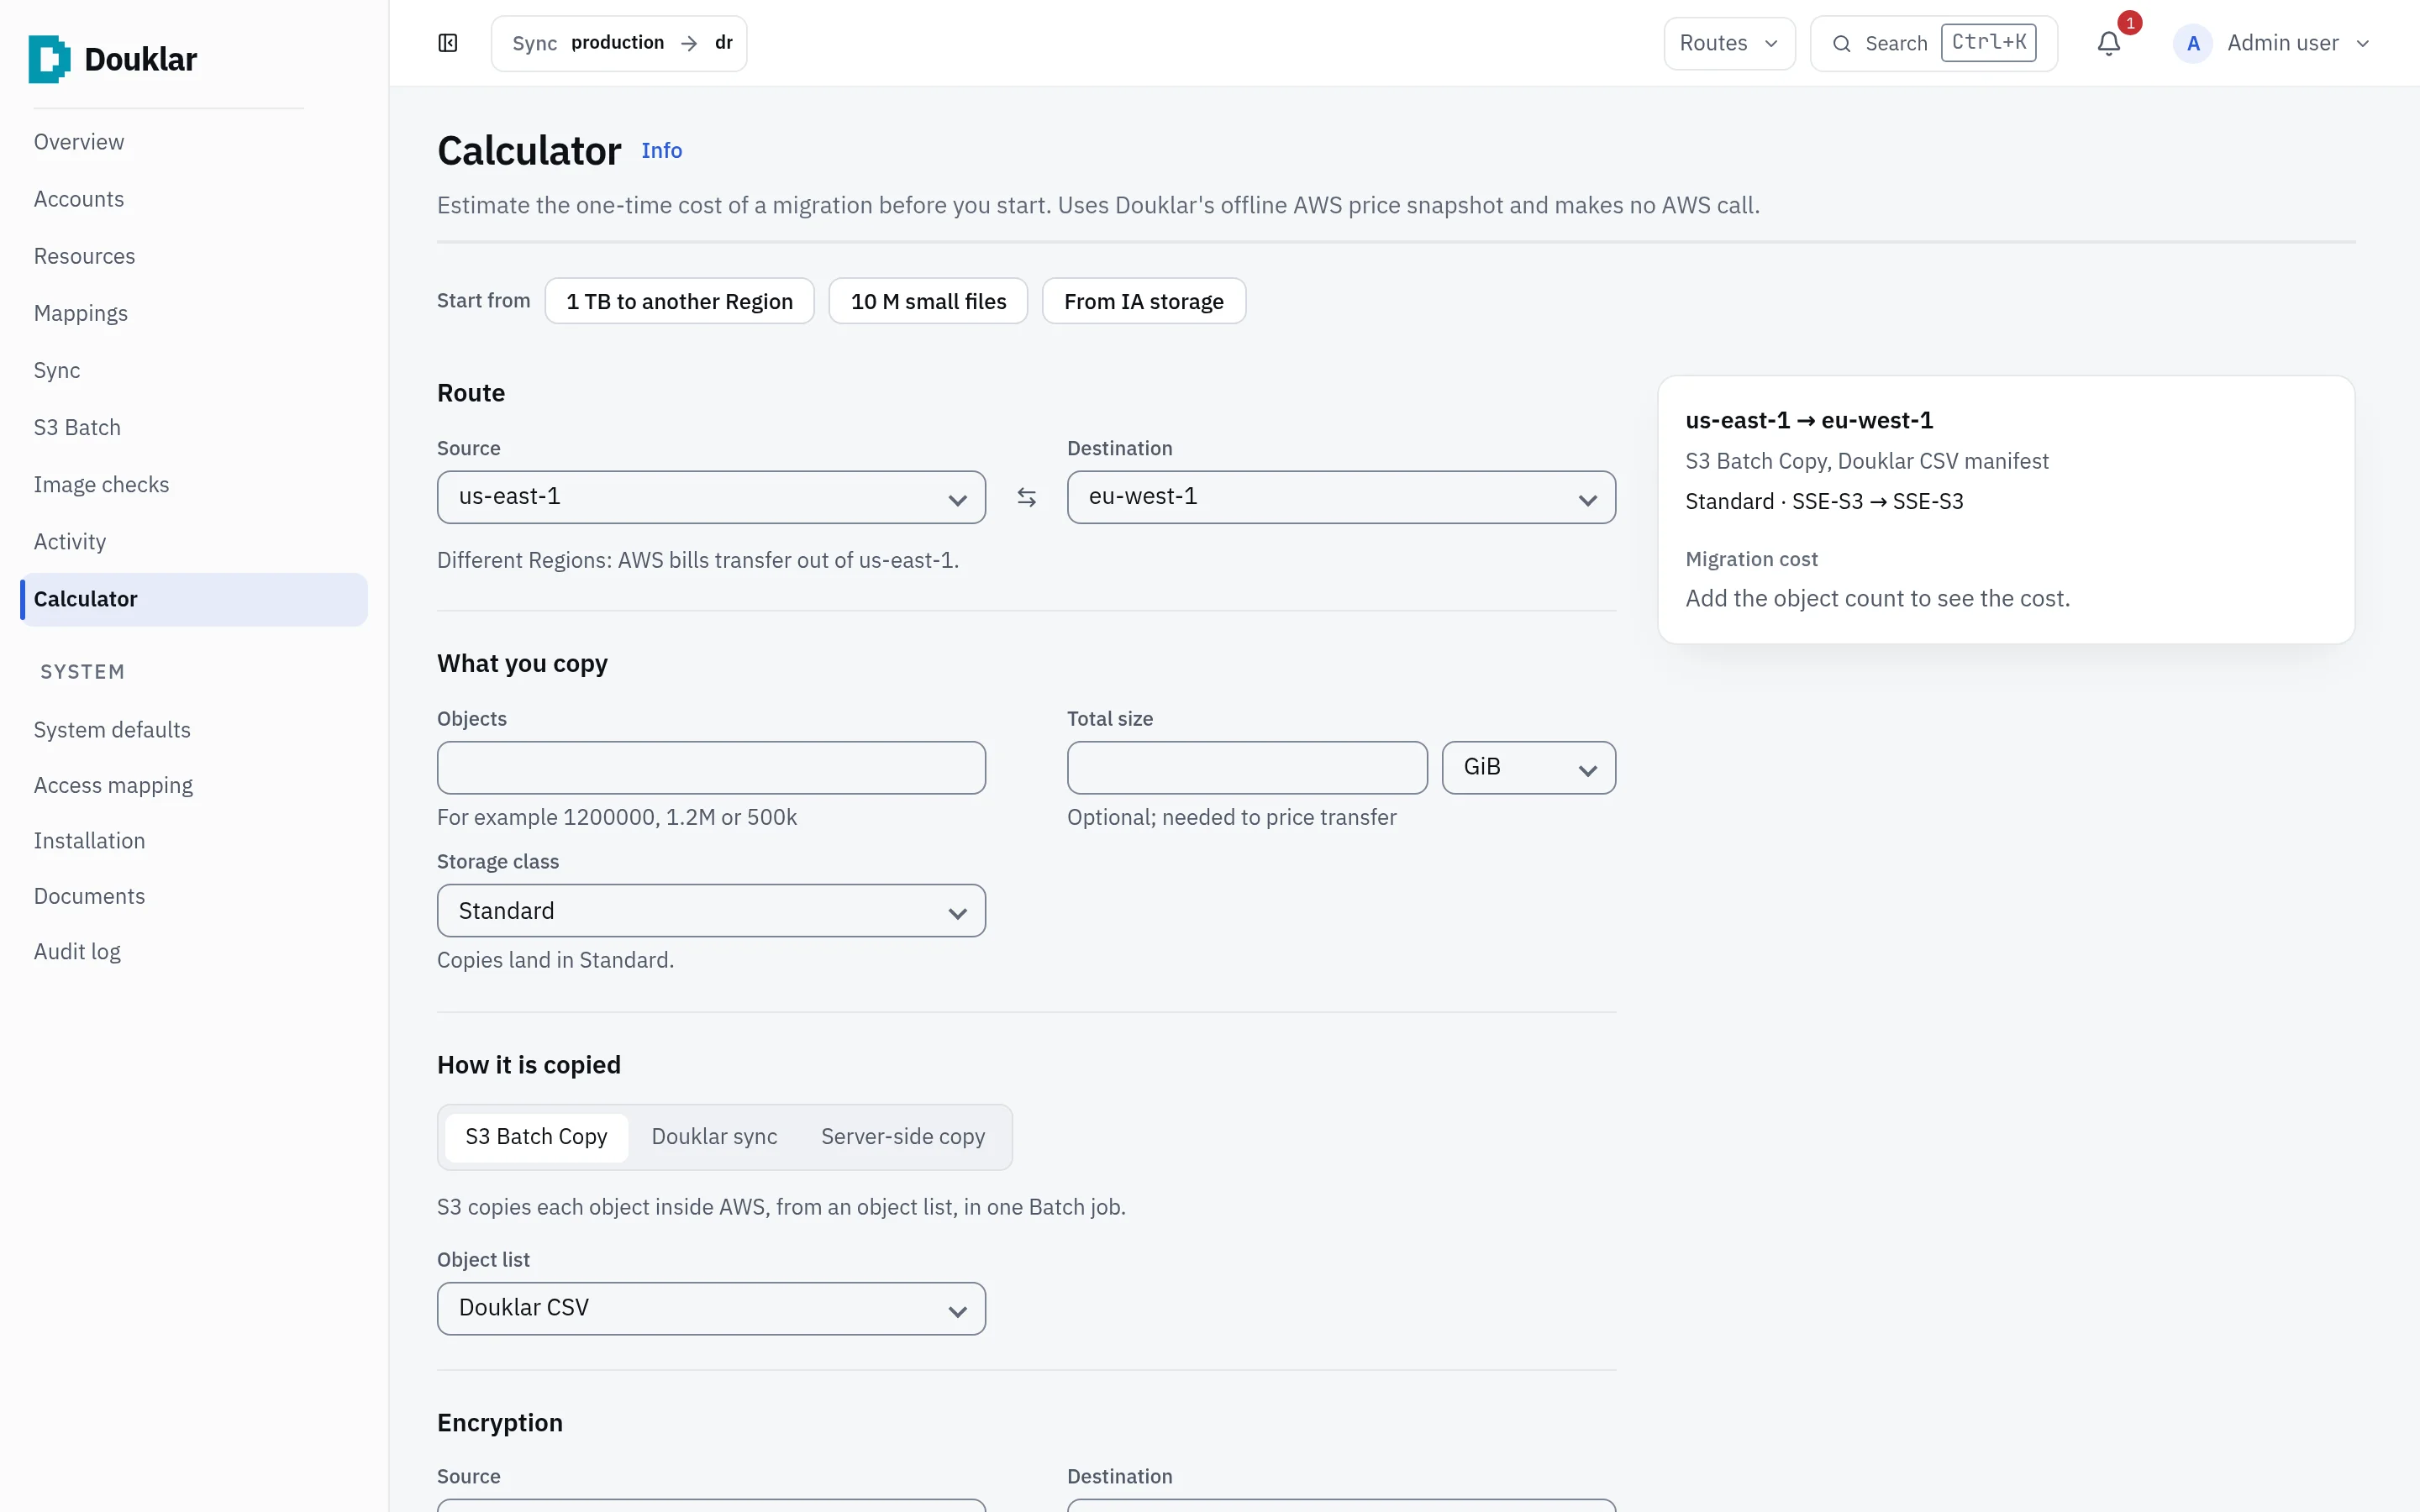Apply From IA storage preset

[x=1143, y=301]
